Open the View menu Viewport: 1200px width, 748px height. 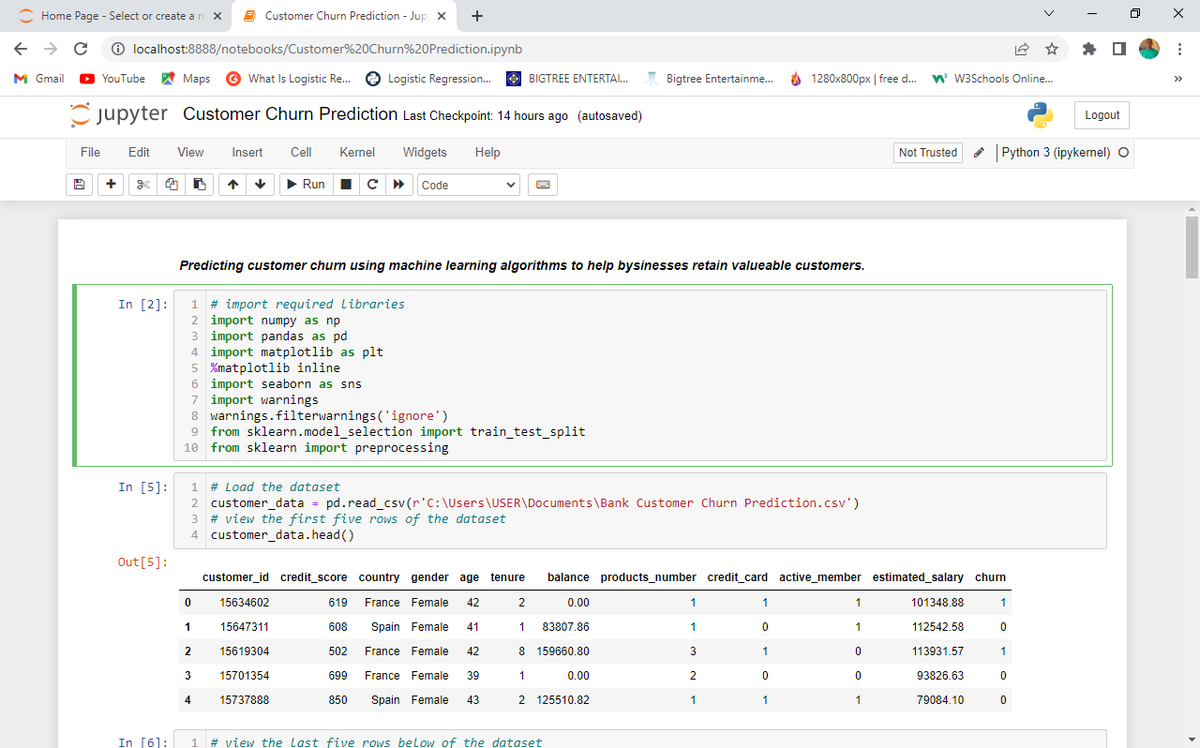point(190,153)
